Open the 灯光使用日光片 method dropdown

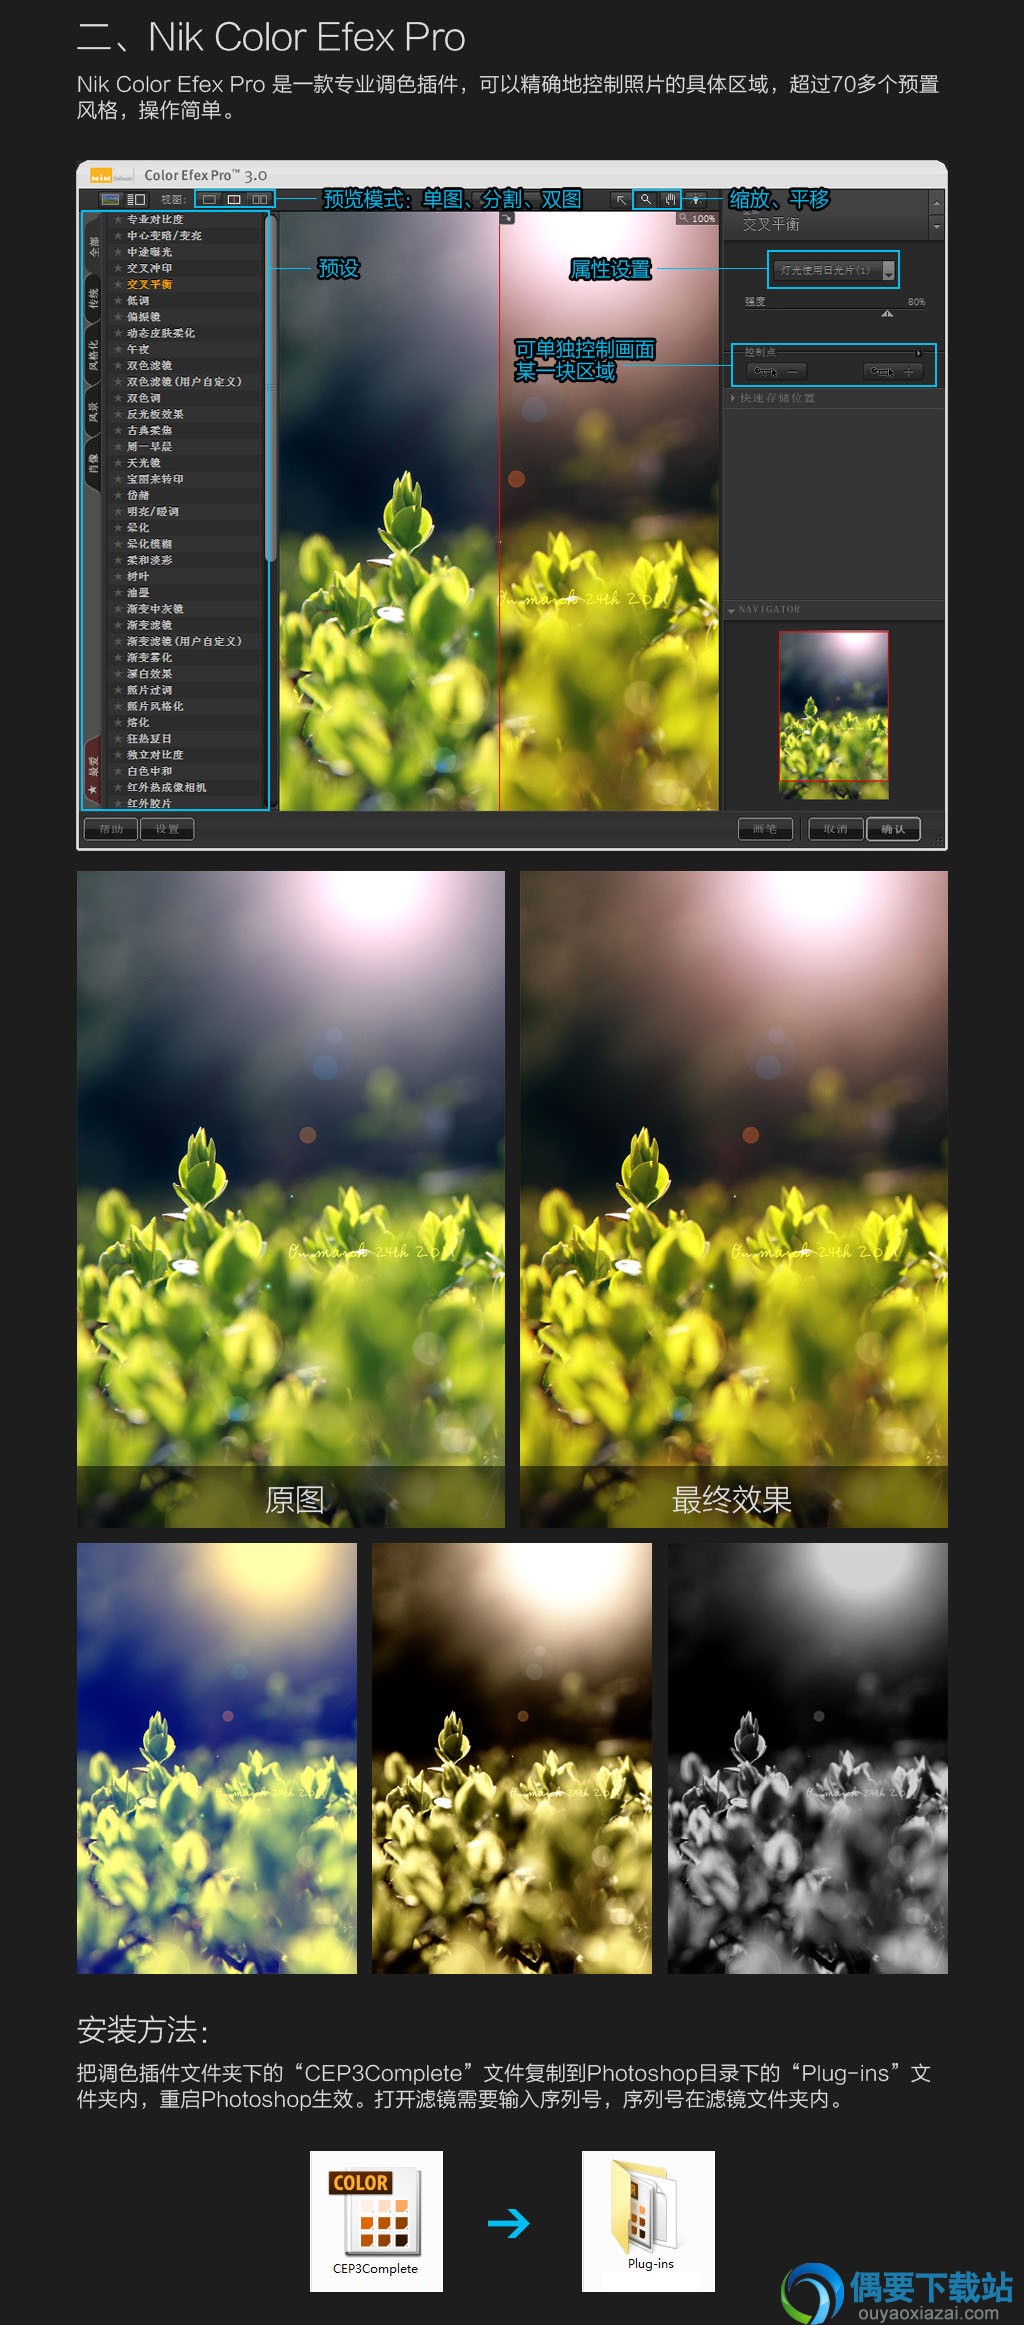(x=832, y=270)
